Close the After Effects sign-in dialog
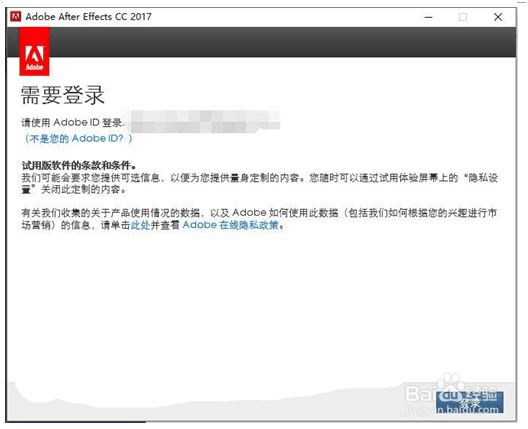The image size is (528, 429). tap(498, 17)
